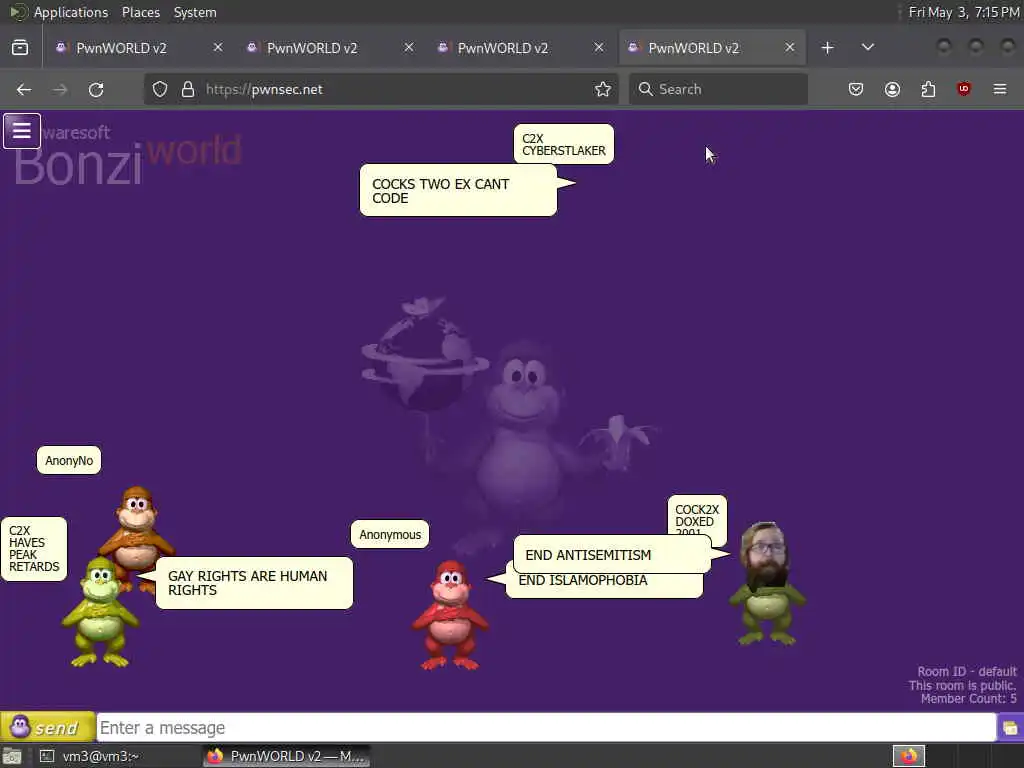
Task: Close the third PwnWORLD v2 tab
Action: pos(599,48)
